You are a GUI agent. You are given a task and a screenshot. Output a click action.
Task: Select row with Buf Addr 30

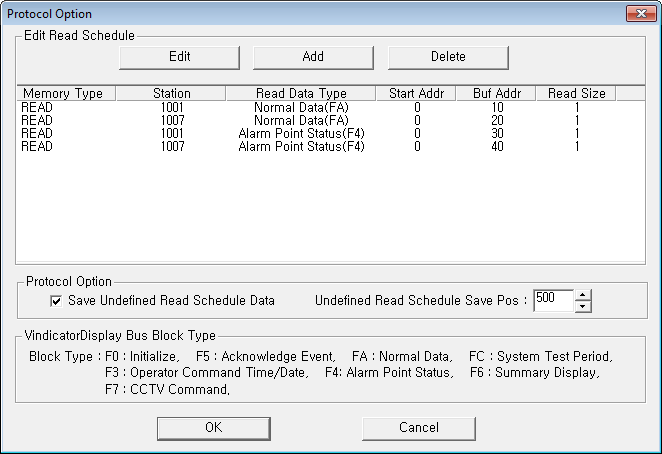(331, 134)
